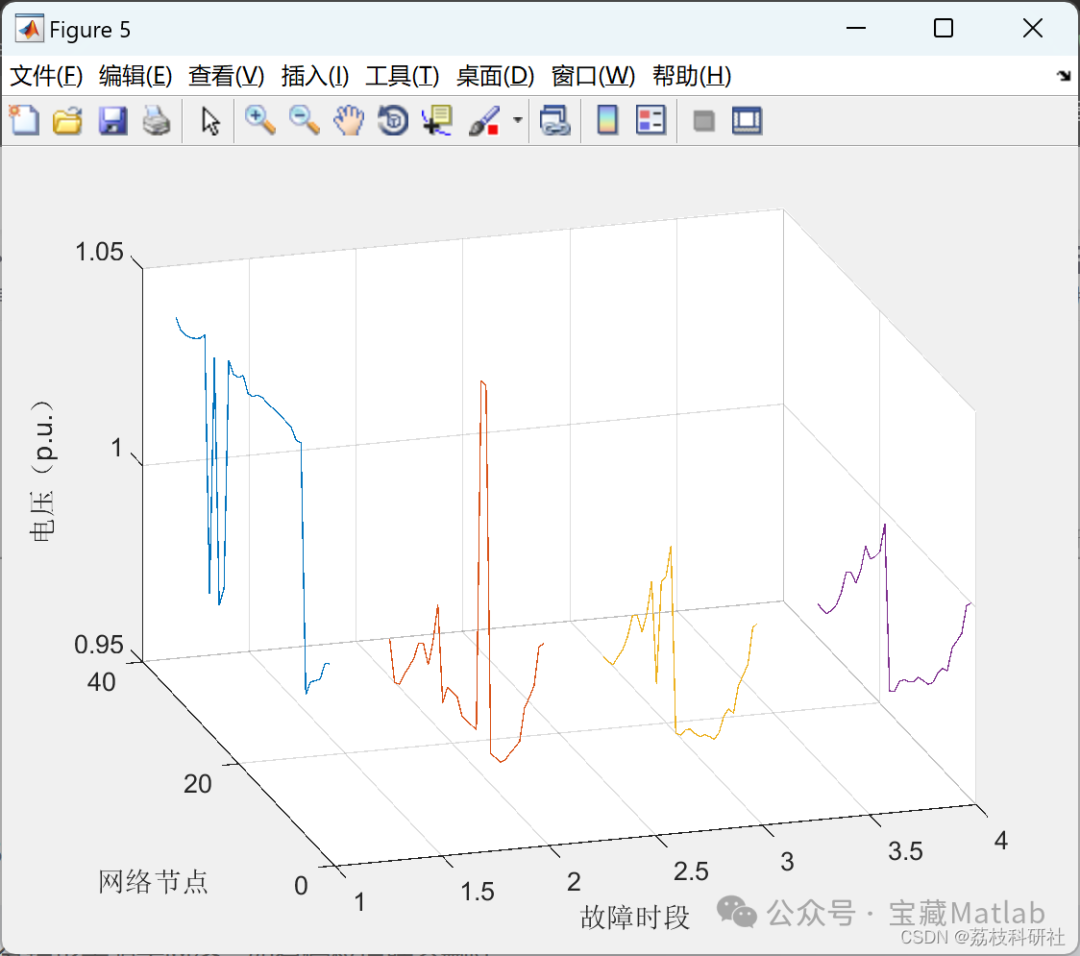Click the Show Plot Tools icon
Viewport: 1080px width, 956px height.
coord(747,121)
